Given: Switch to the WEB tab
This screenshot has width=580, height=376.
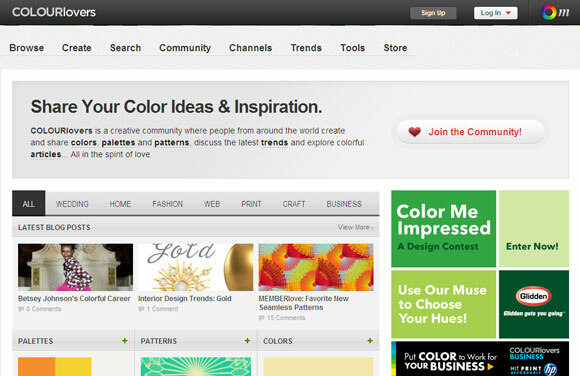Looking at the screenshot, I should pyautogui.click(x=212, y=204).
